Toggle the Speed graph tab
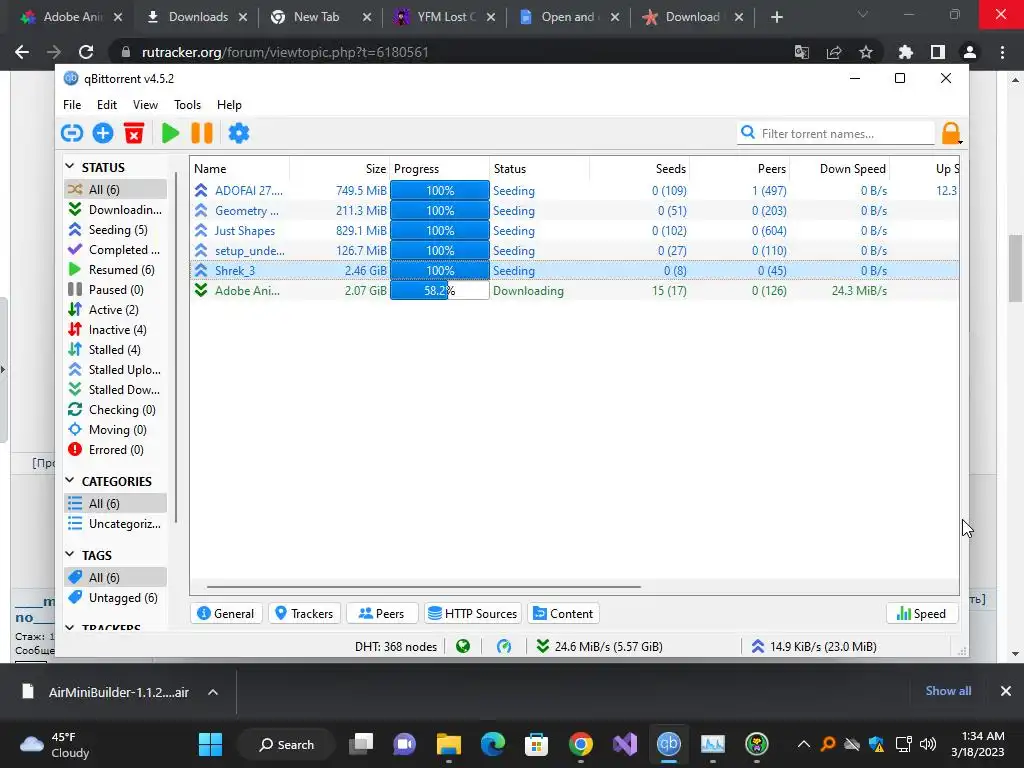Image resolution: width=1024 pixels, height=768 pixels. tap(921, 613)
